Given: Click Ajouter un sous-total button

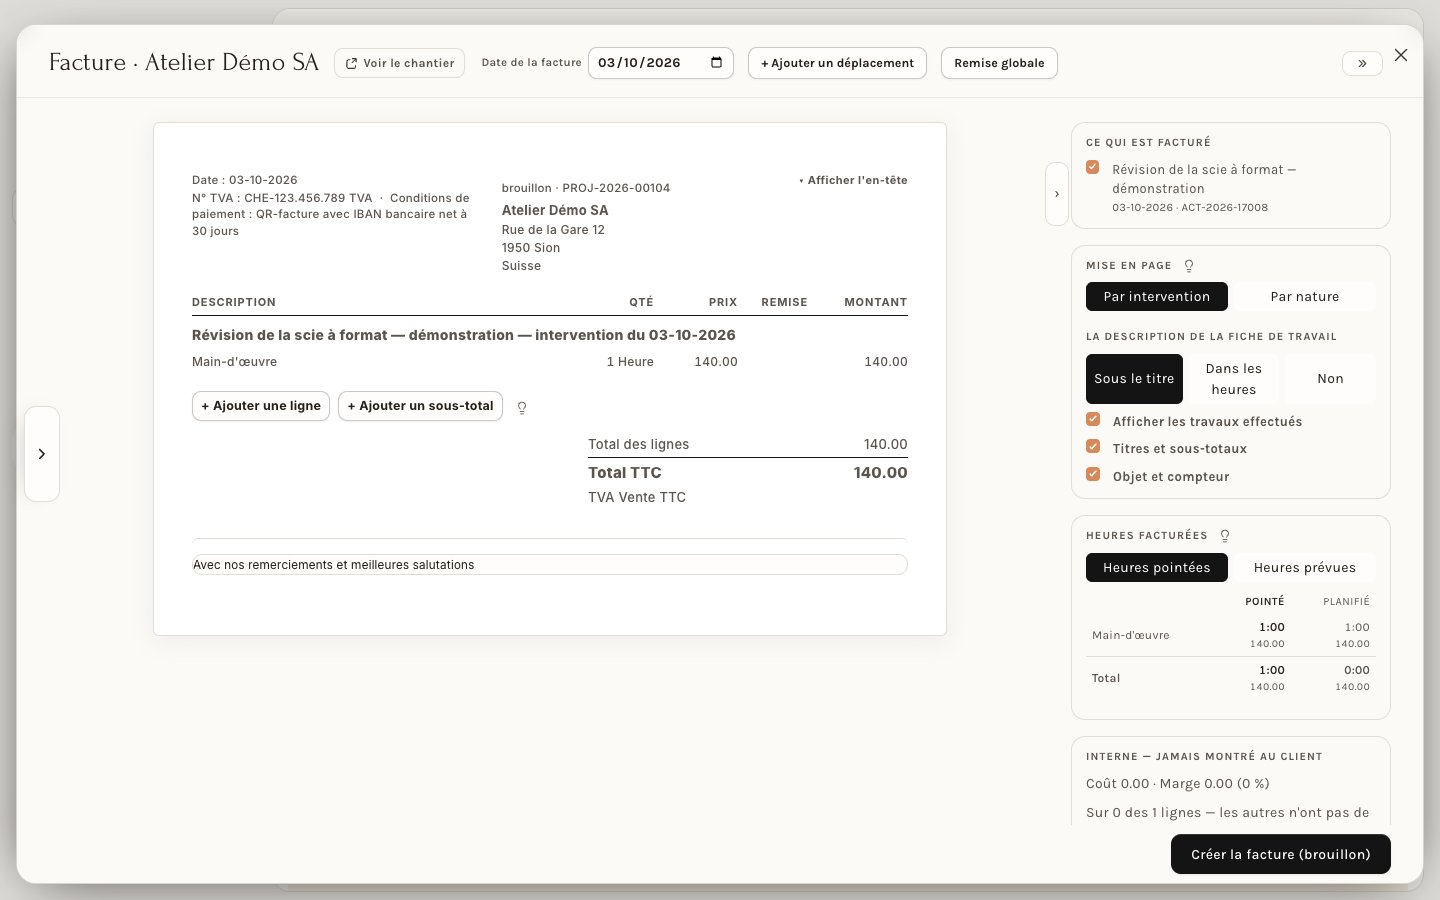Looking at the screenshot, I should 420,406.
